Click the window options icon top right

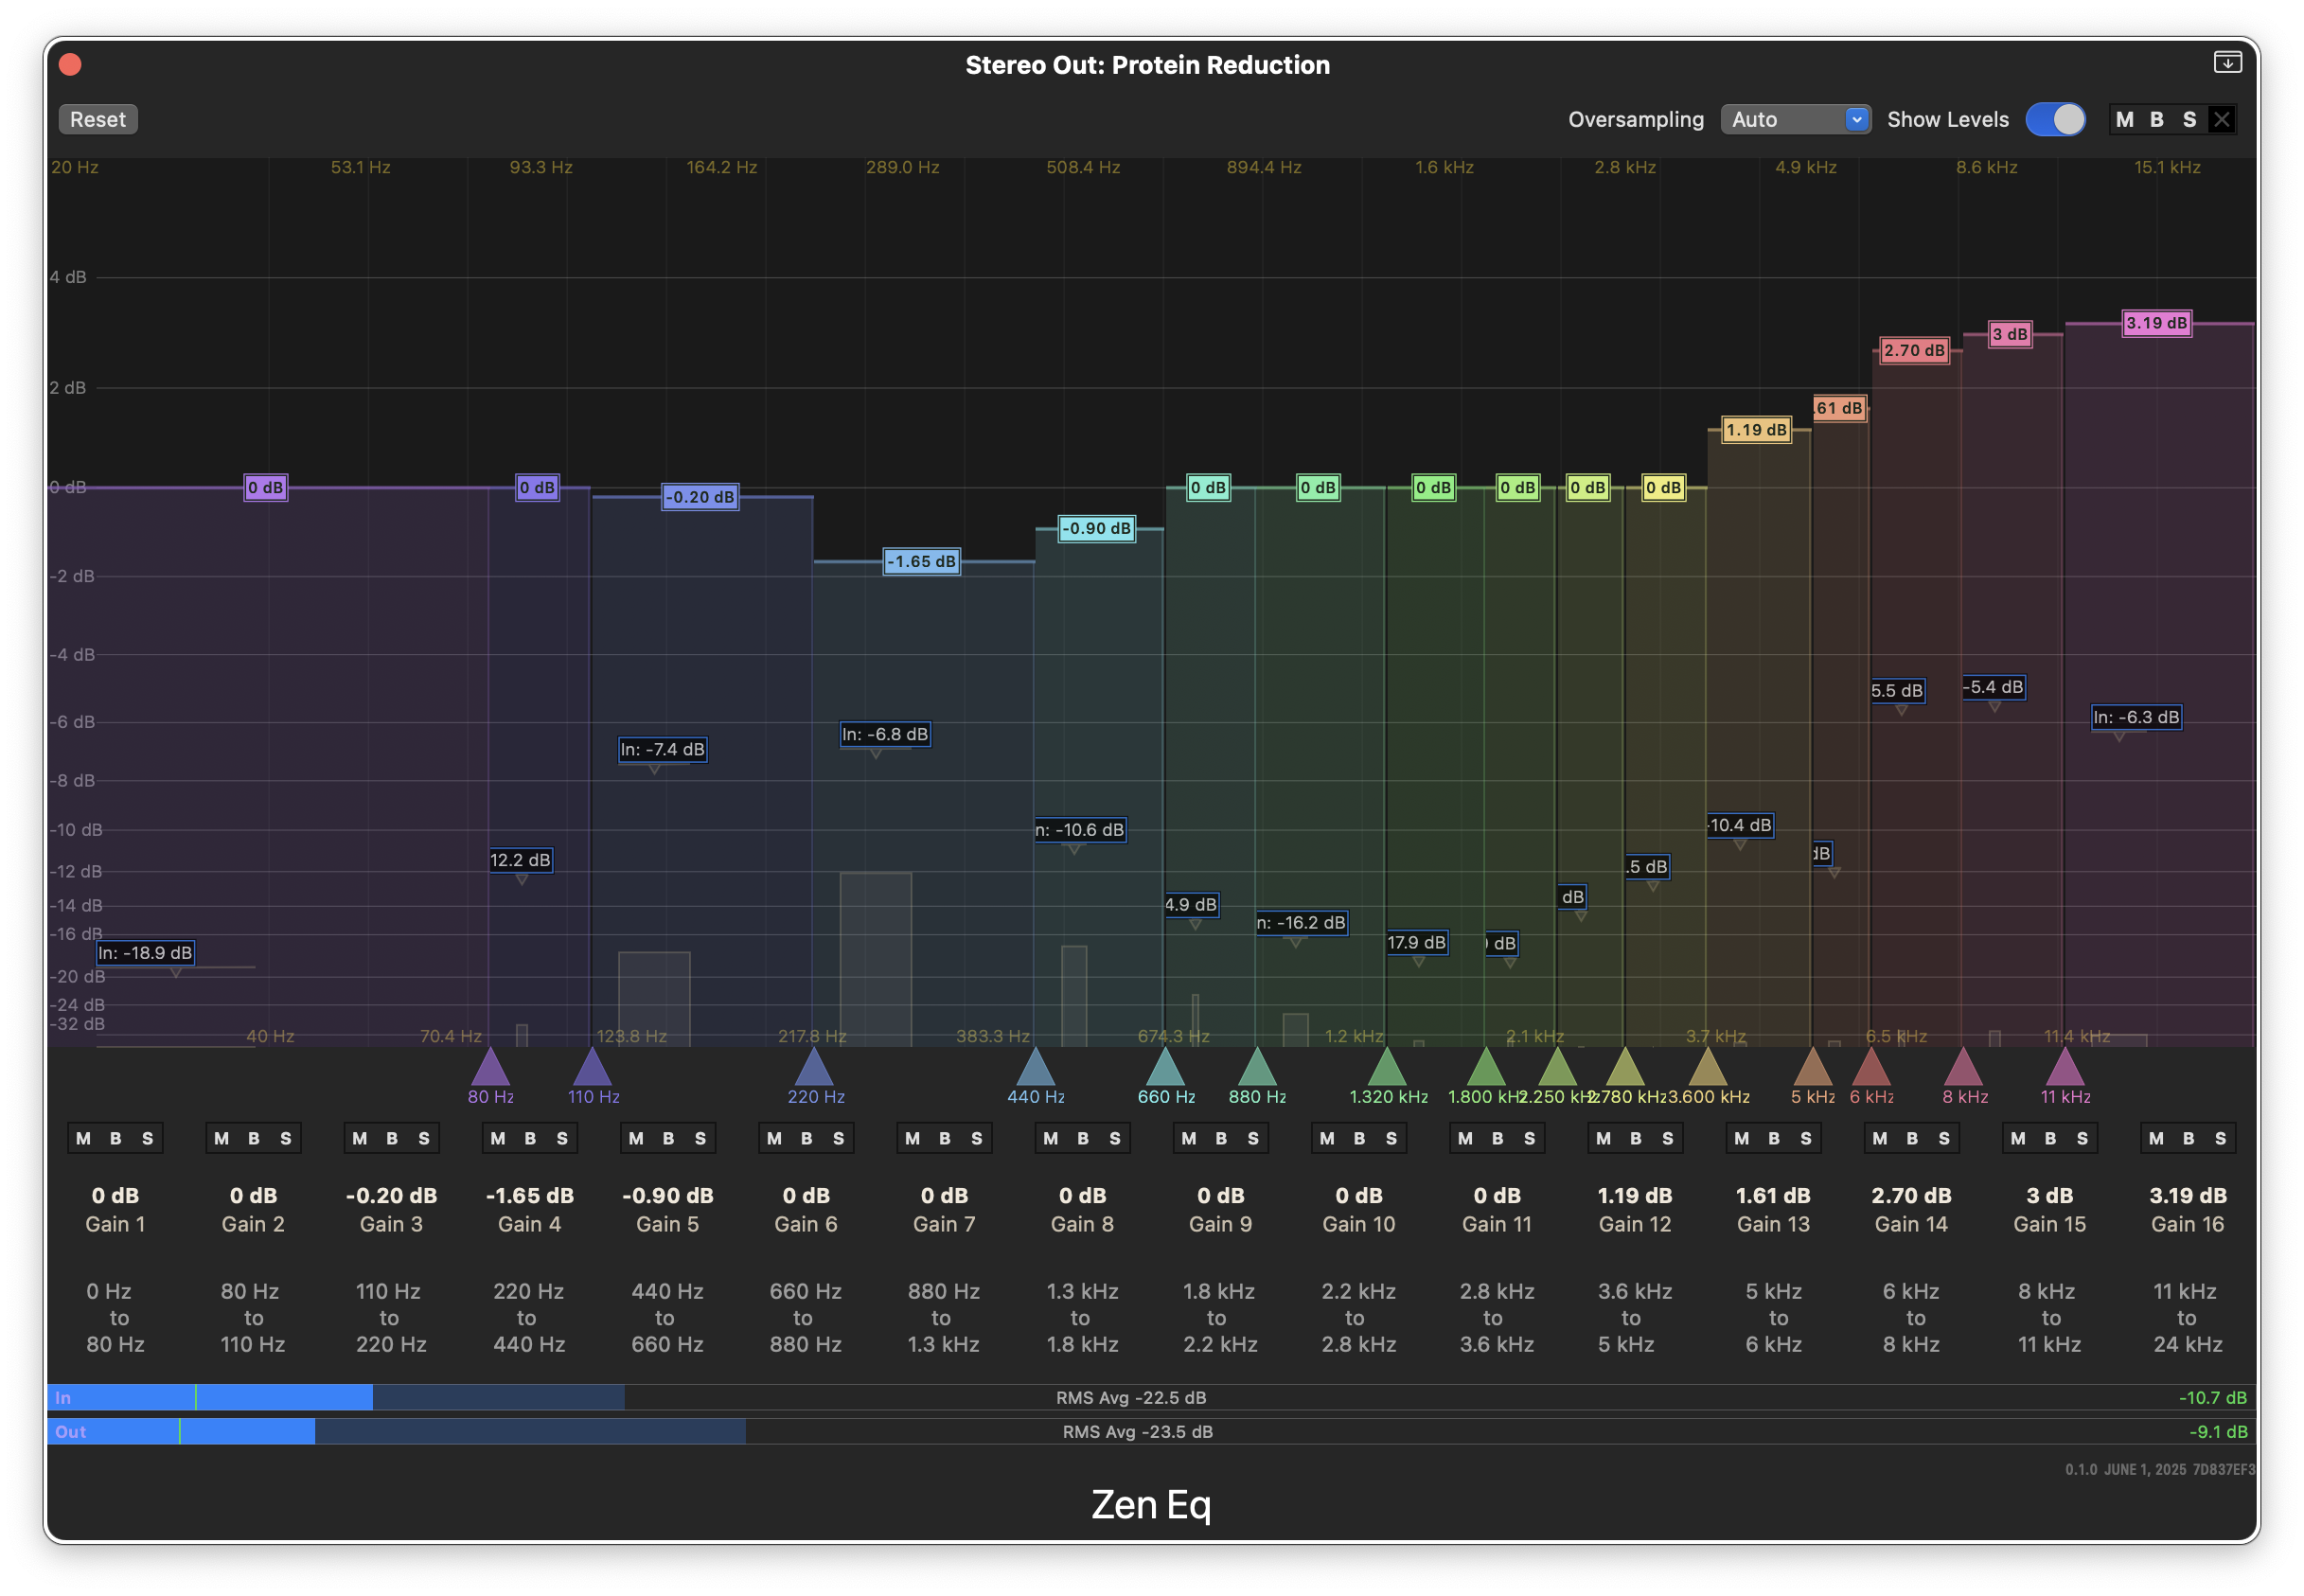pyautogui.click(x=2227, y=63)
